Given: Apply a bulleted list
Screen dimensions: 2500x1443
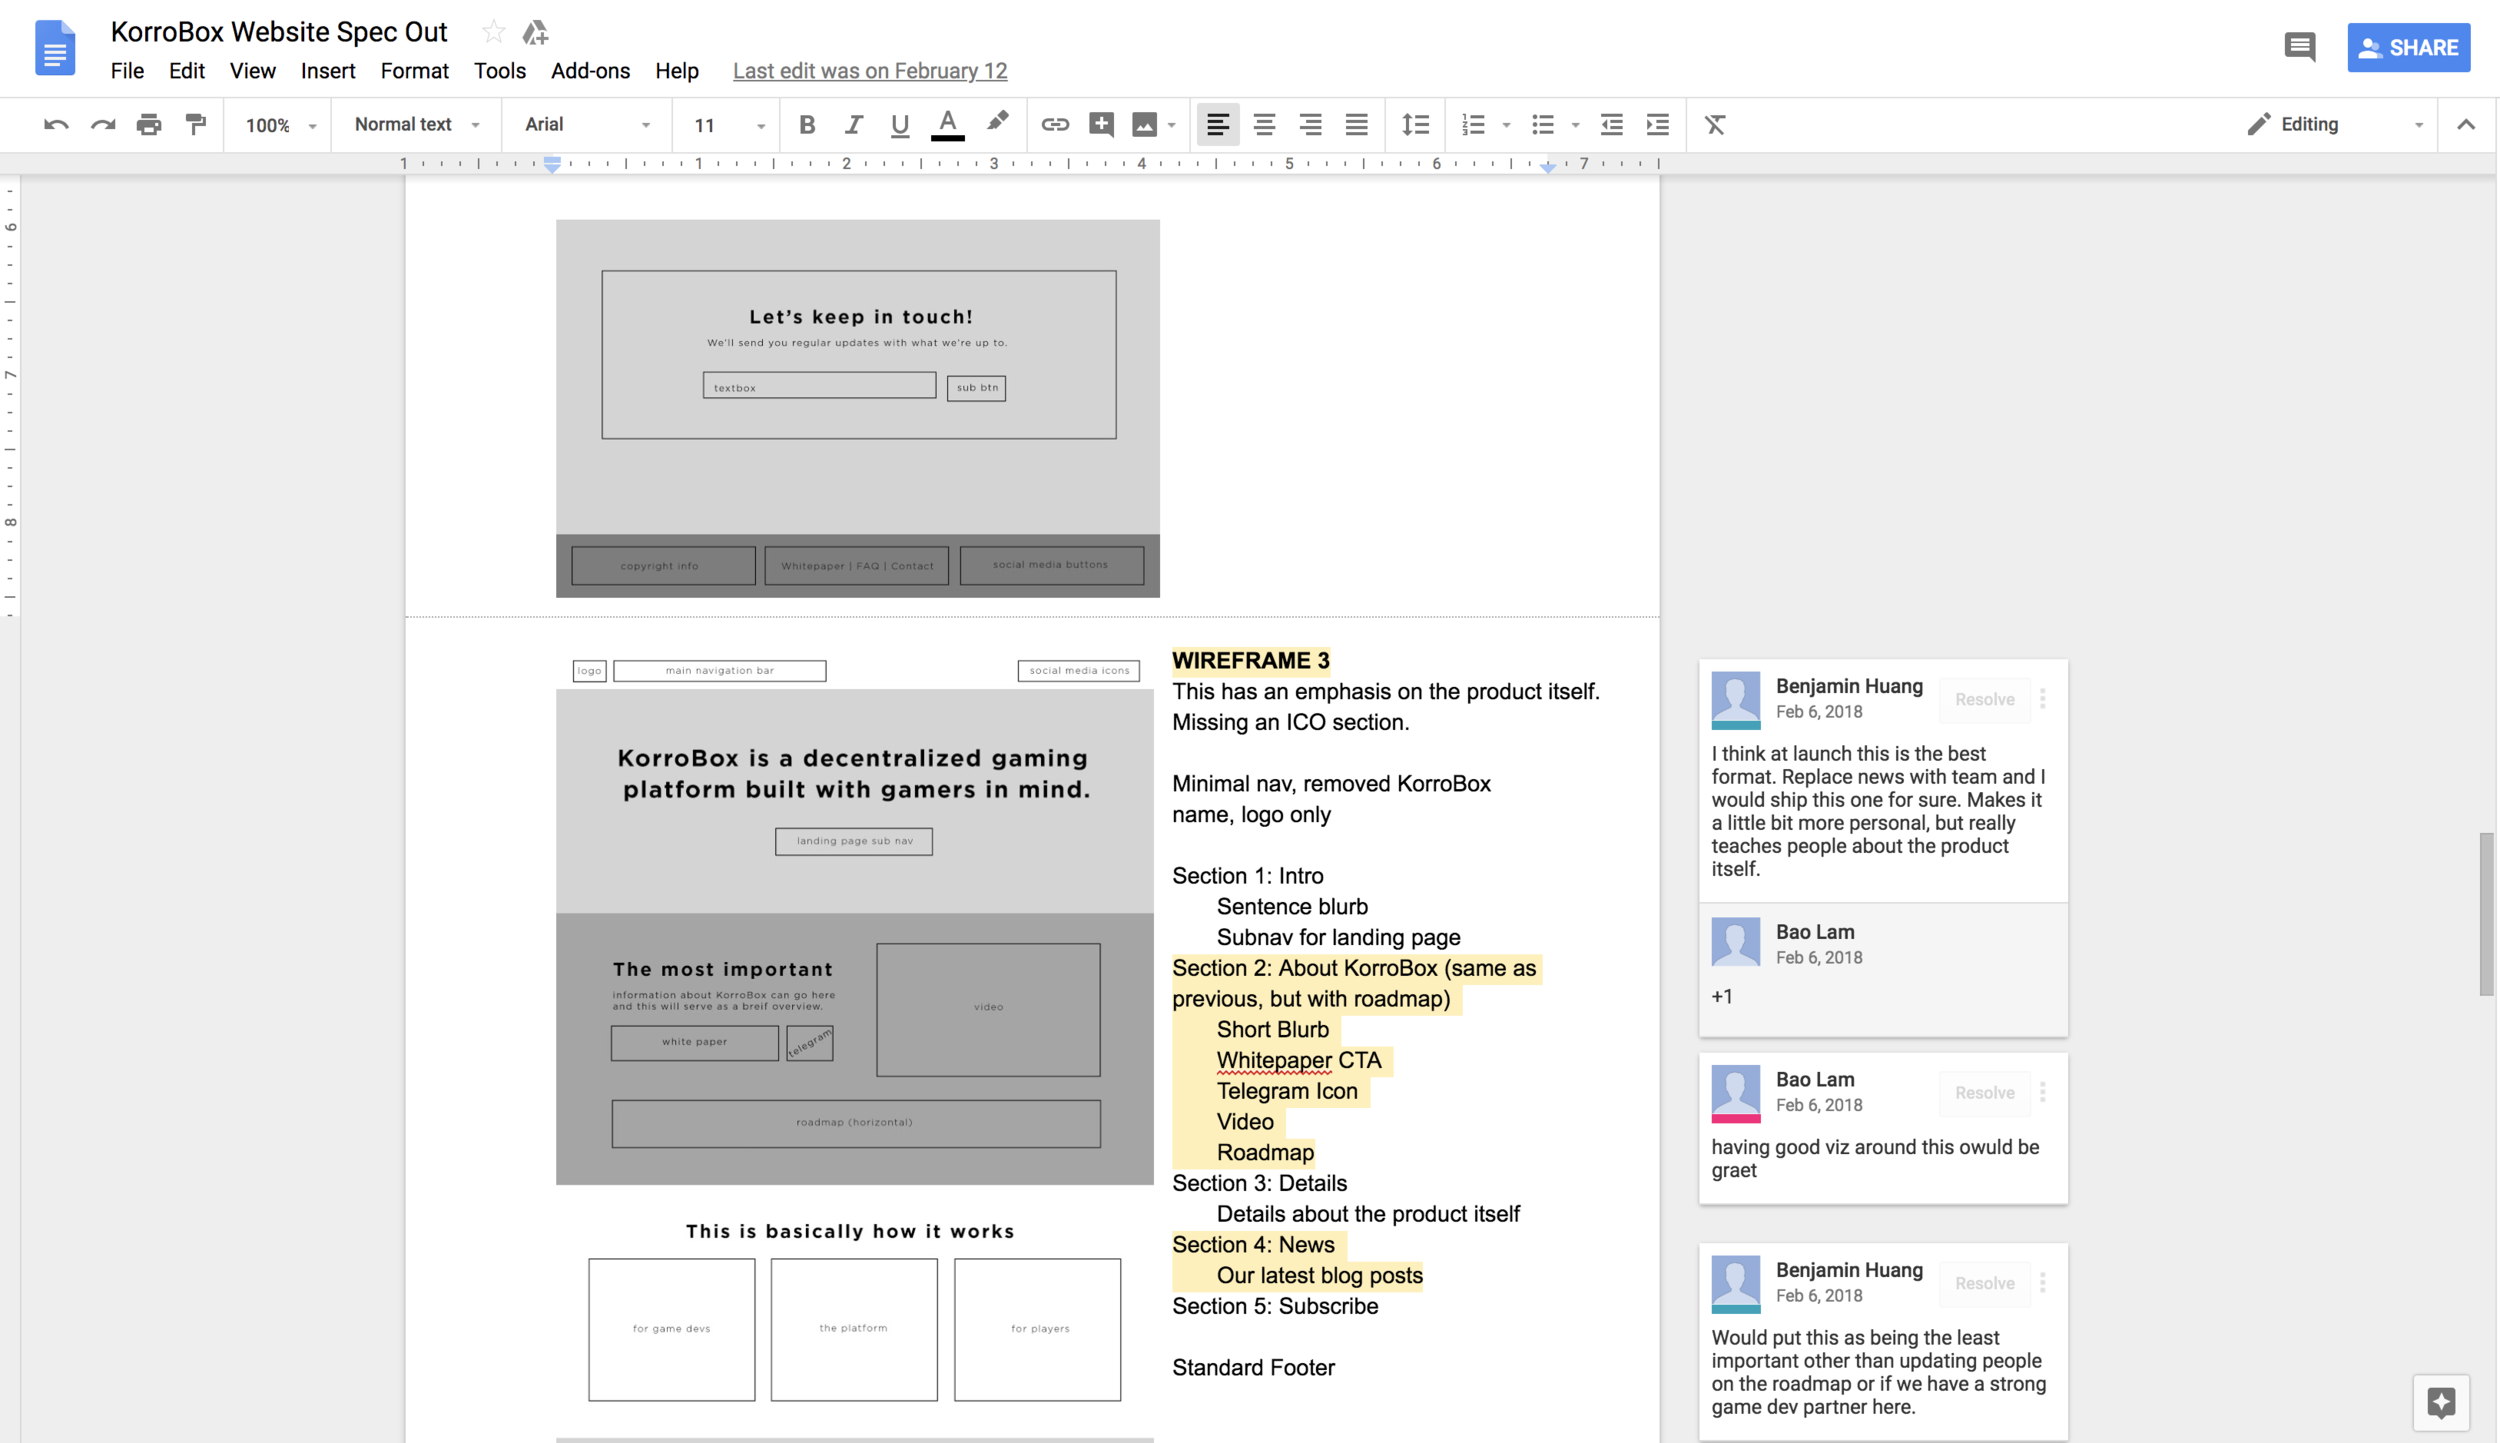Looking at the screenshot, I should click(x=1543, y=125).
